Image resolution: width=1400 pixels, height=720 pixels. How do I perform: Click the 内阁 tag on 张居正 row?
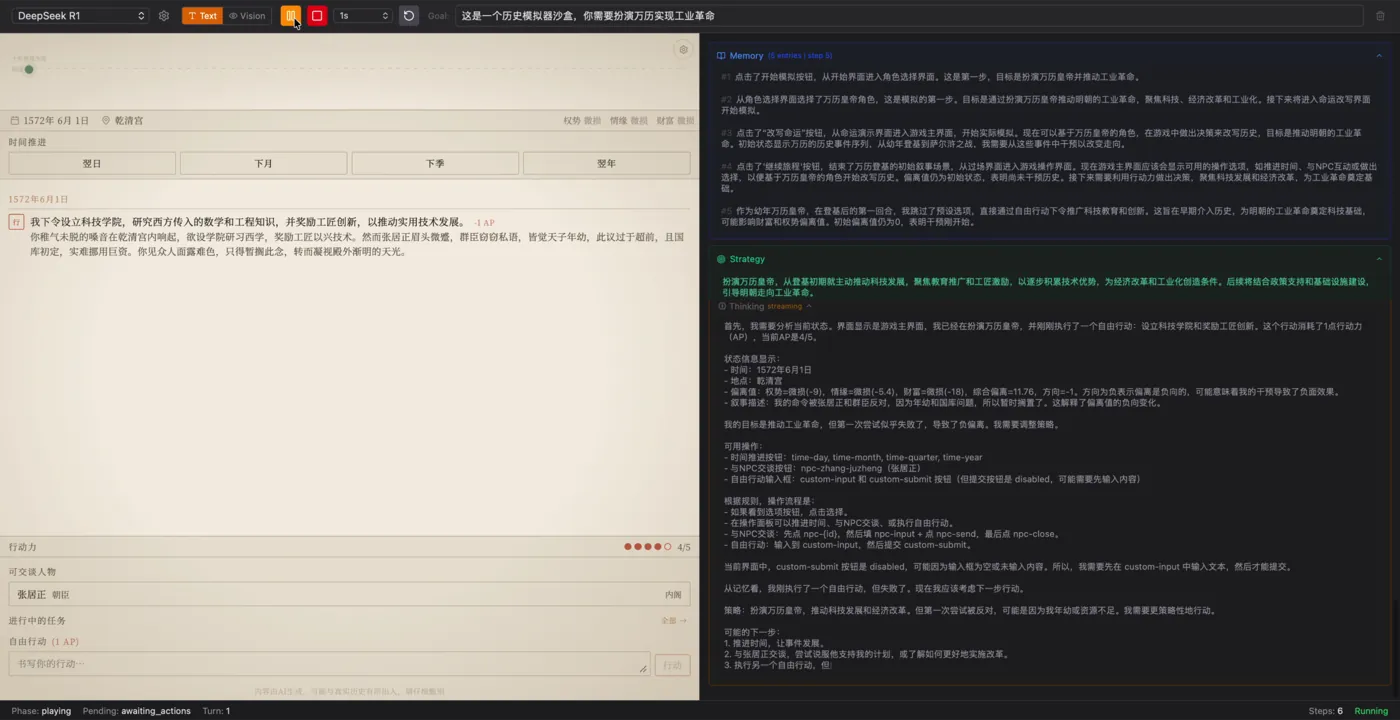click(673, 594)
